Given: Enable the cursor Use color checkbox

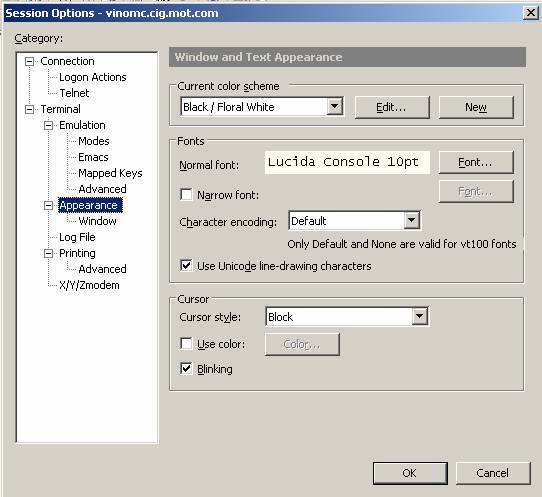Looking at the screenshot, I should pyautogui.click(x=186, y=344).
